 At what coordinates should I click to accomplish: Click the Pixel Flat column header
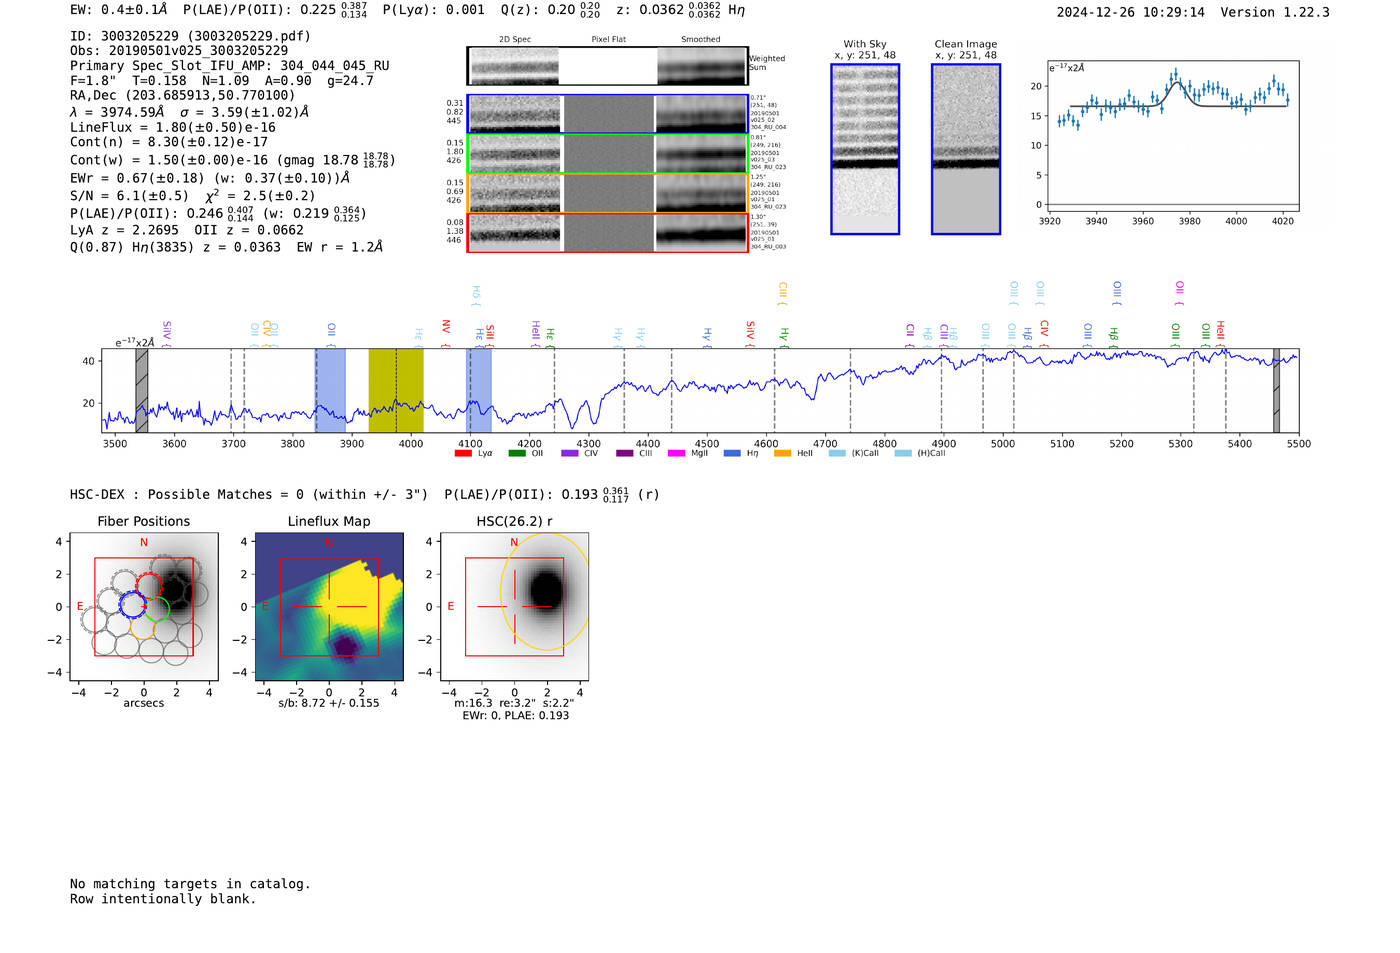608,40
